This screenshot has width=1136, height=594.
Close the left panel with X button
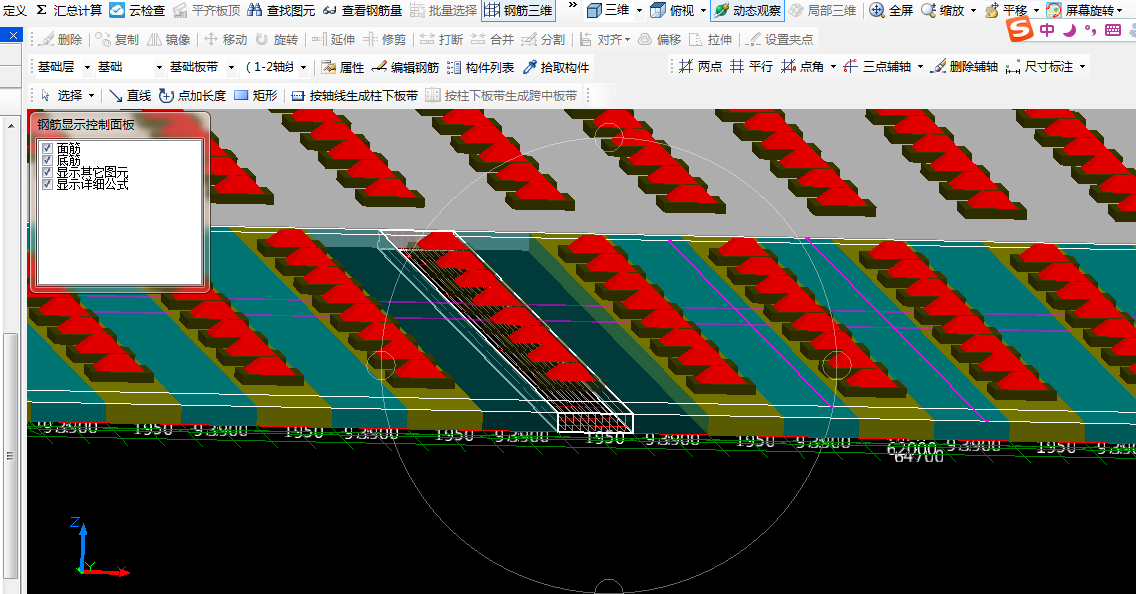point(12,35)
